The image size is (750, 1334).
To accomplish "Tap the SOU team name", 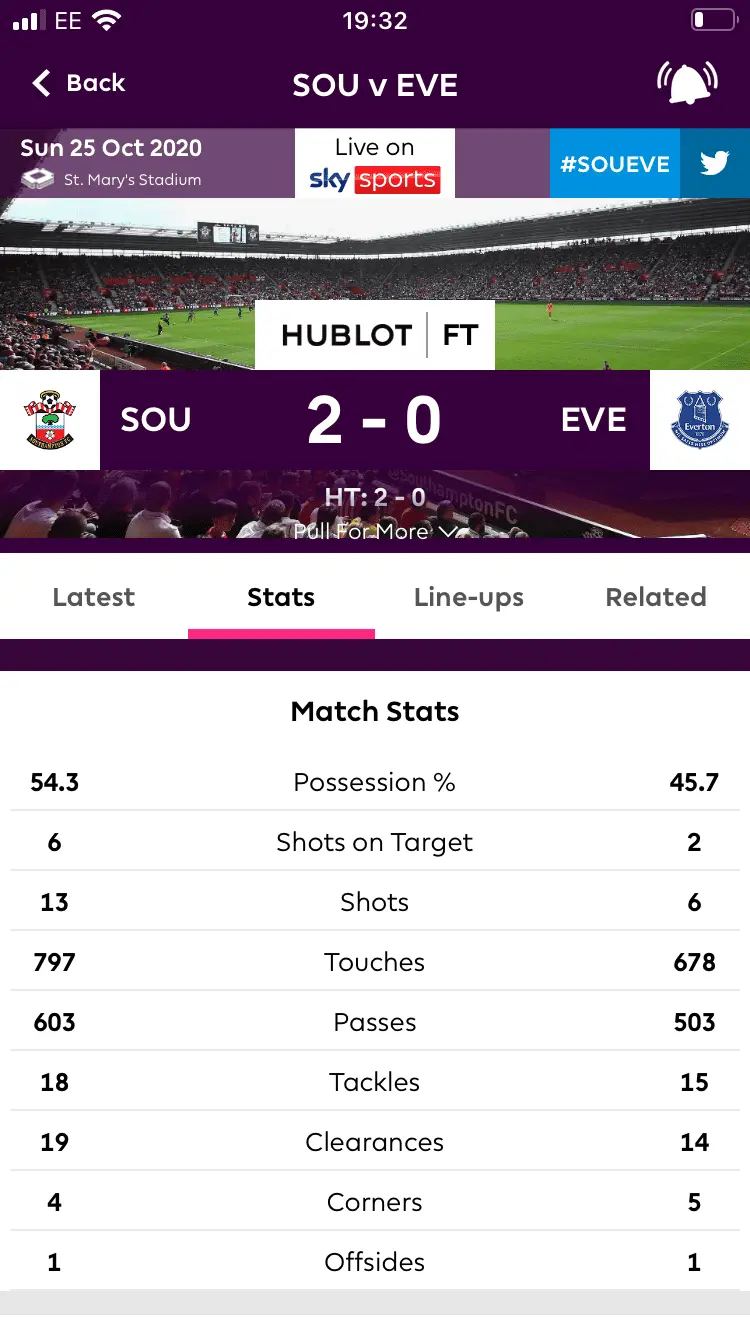I will 156,420.
